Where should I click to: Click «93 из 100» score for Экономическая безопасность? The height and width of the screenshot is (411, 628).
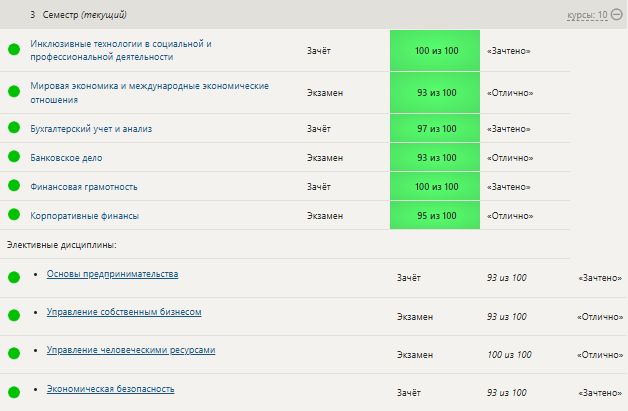coord(507,393)
